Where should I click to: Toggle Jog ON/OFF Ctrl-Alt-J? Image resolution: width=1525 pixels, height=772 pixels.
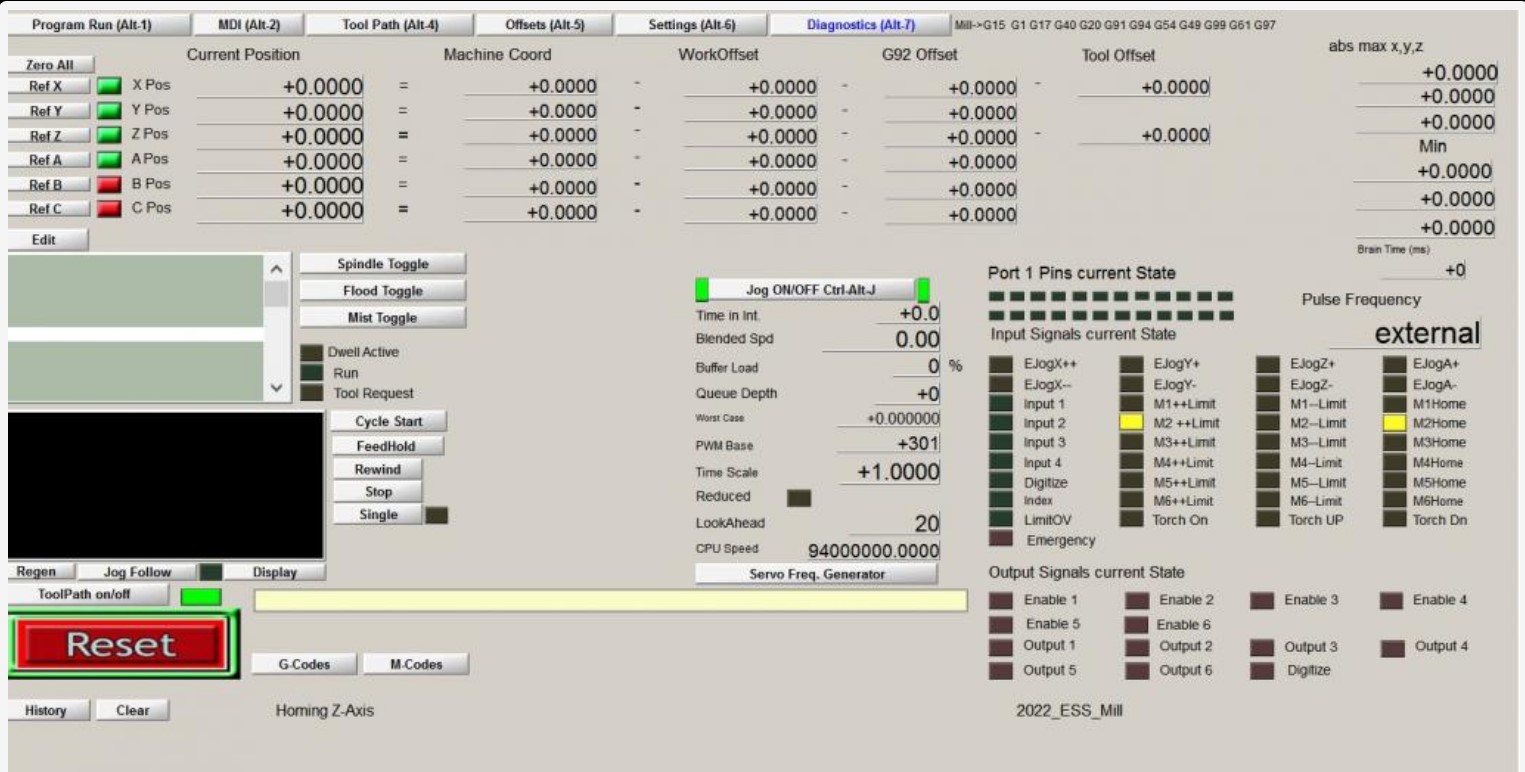click(x=812, y=290)
